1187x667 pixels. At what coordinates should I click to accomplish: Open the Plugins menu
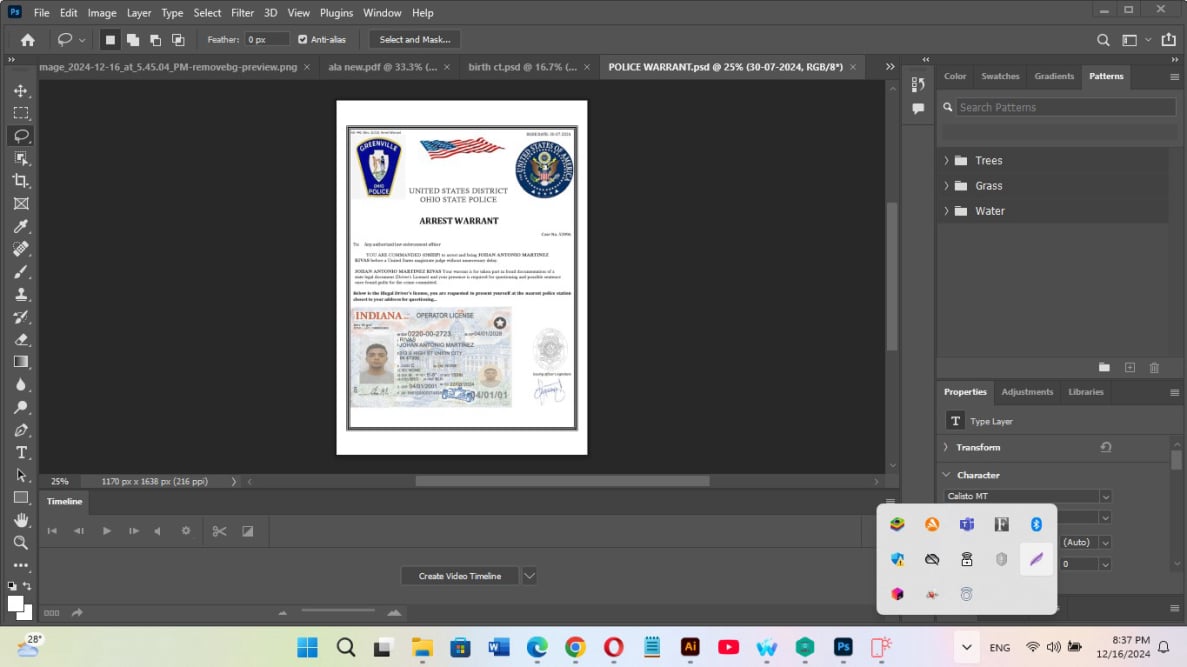(x=336, y=13)
